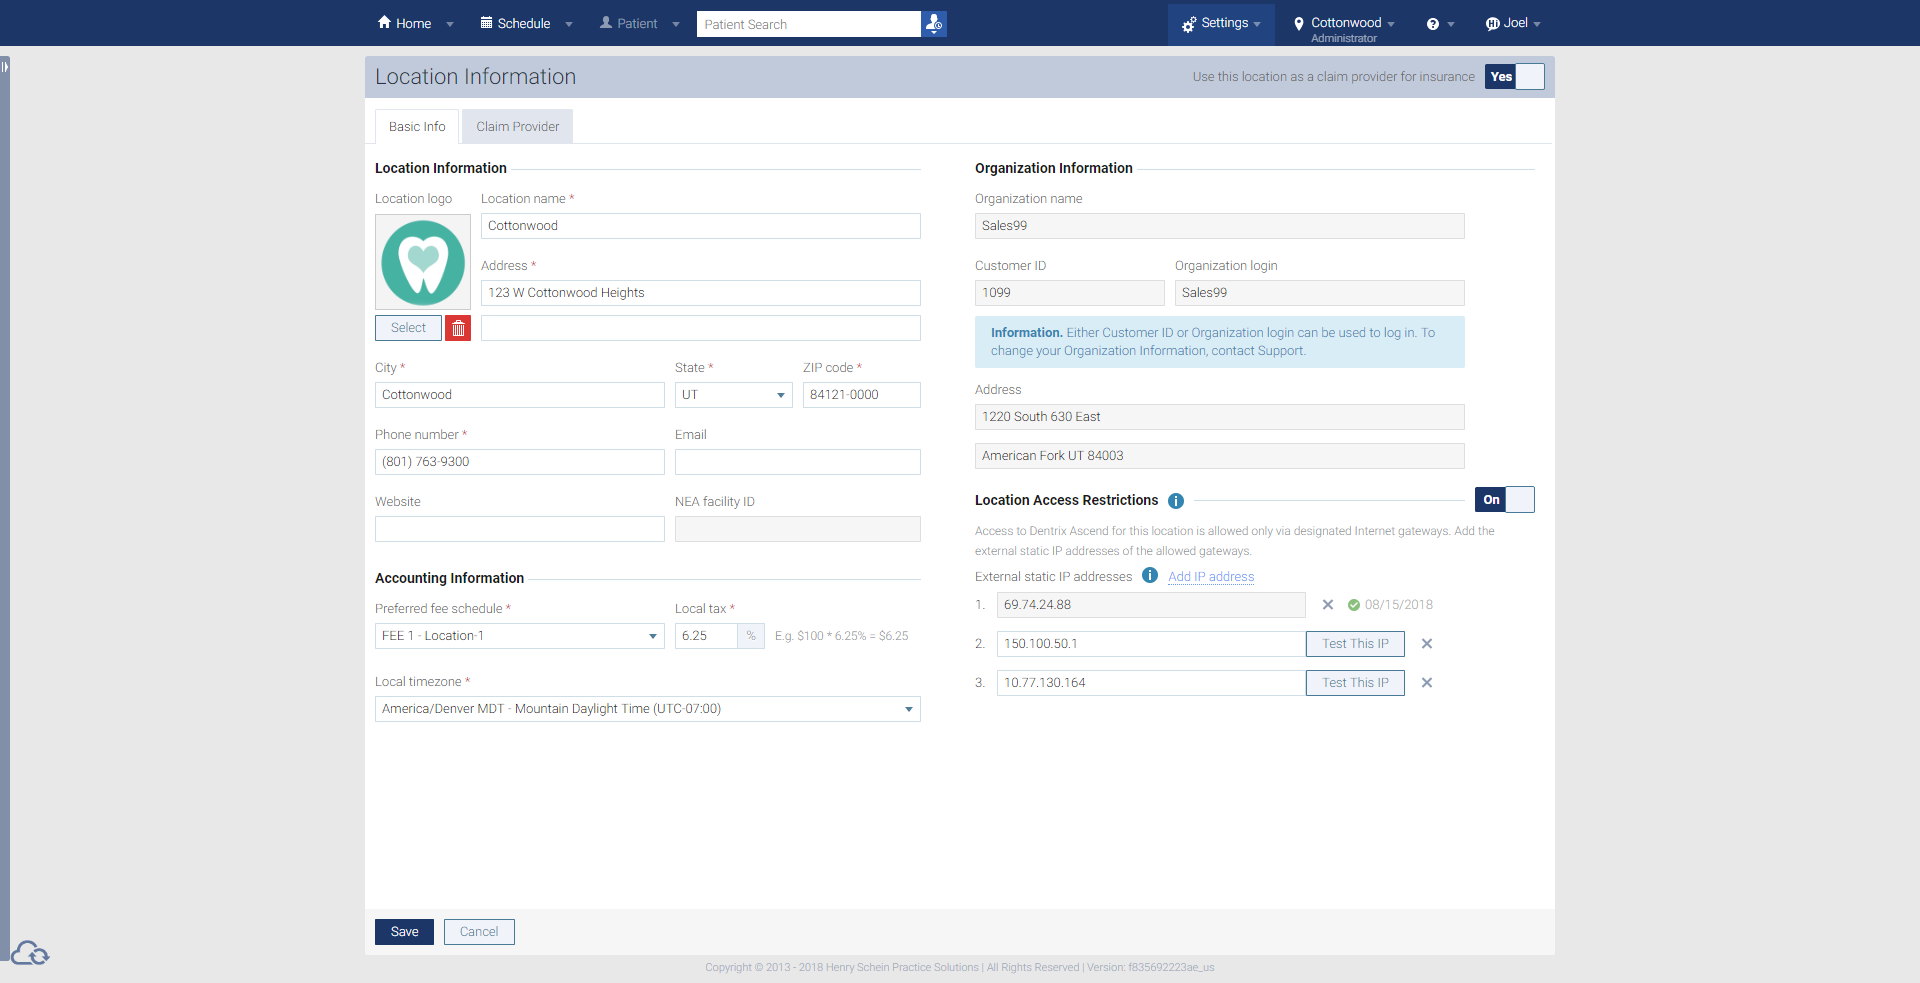Click the info icon beside External static IP addresses

pos(1149,576)
